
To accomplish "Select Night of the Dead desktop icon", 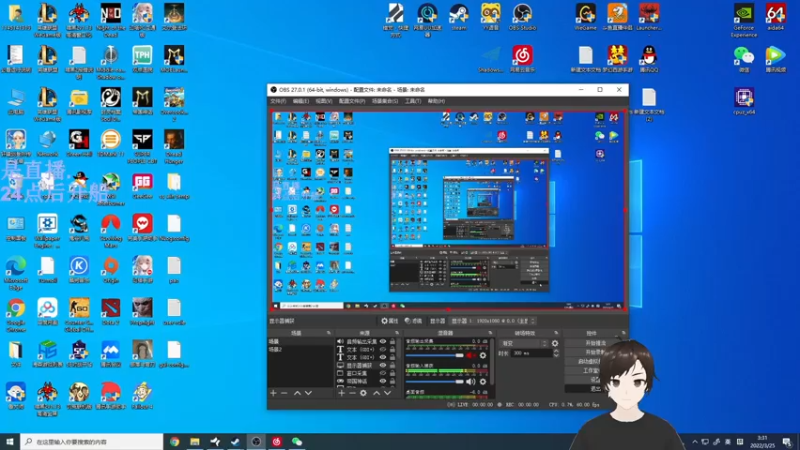I will click(x=111, y=20).
